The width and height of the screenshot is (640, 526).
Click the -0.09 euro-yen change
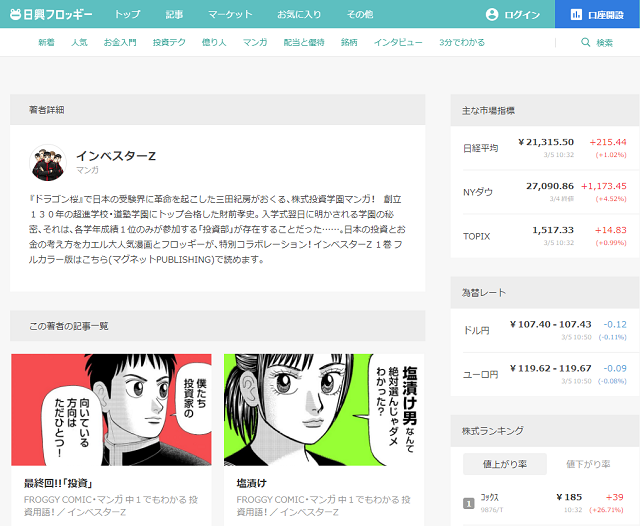coord(615,368)
